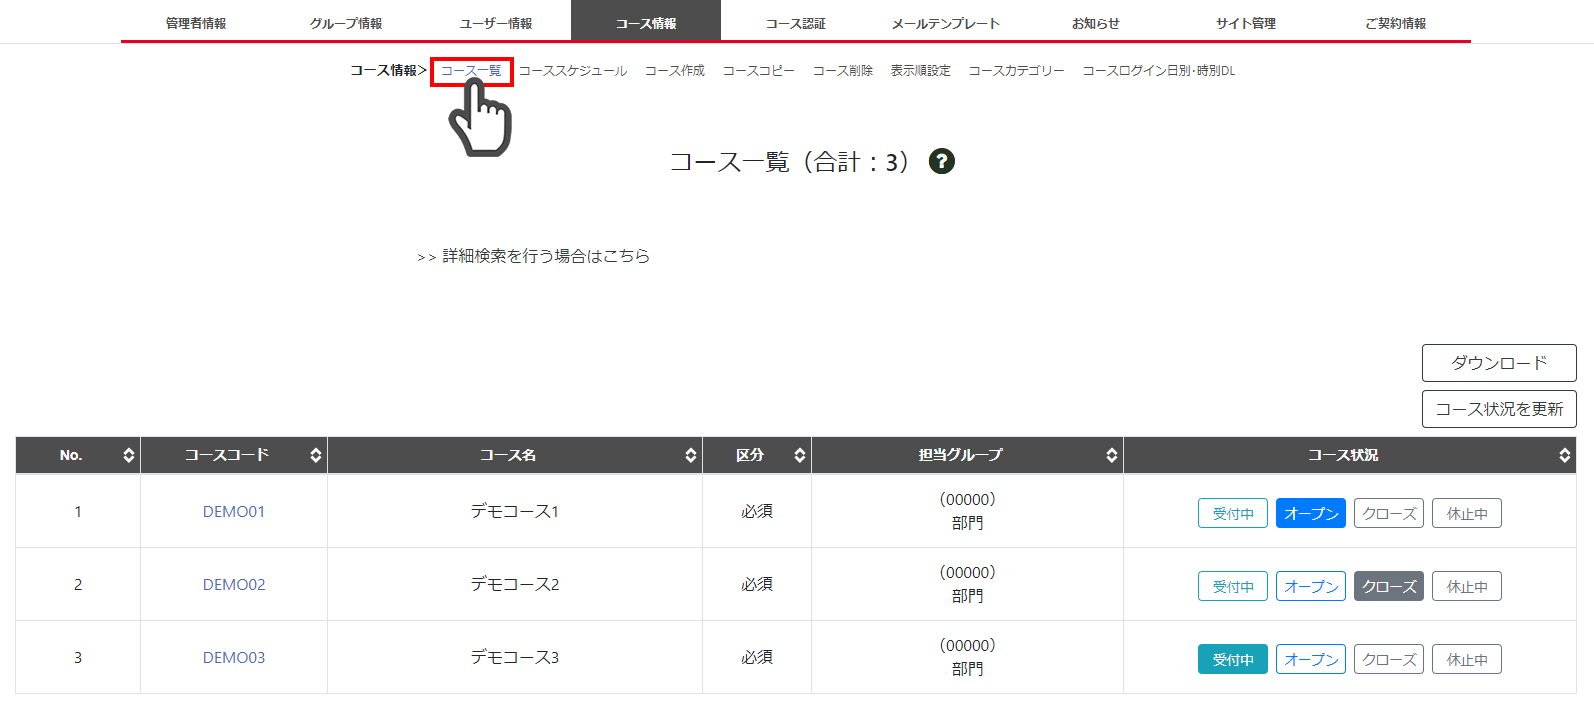This screenshot has width=1594, height=714.
Task: Set DEMO01 status to 休止中
Action: coord(1467,513)
